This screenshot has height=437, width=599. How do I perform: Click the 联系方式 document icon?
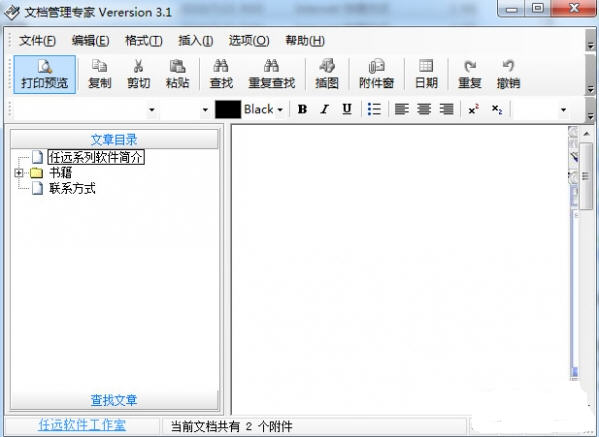point(37,188)
